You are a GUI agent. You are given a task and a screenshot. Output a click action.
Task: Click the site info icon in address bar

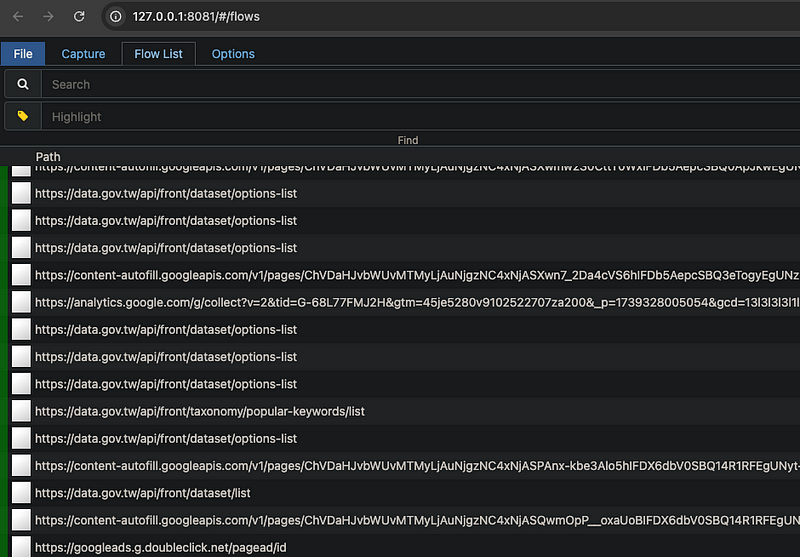tap(116, 16)
